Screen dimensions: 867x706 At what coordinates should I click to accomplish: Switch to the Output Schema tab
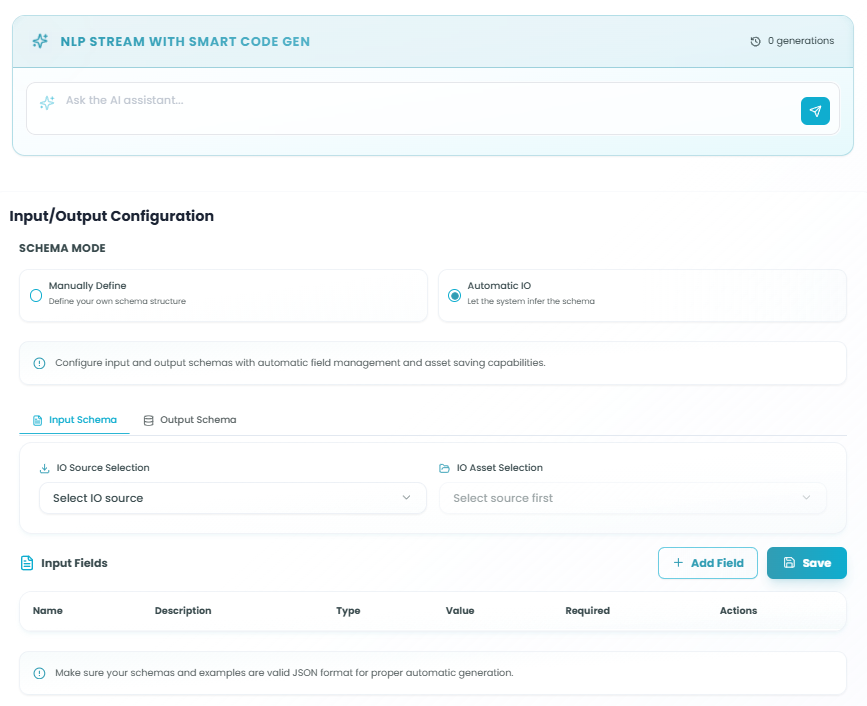click(x=190, y=420)
